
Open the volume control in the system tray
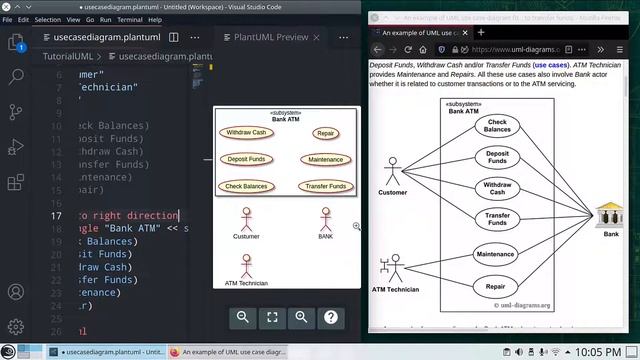519,352
